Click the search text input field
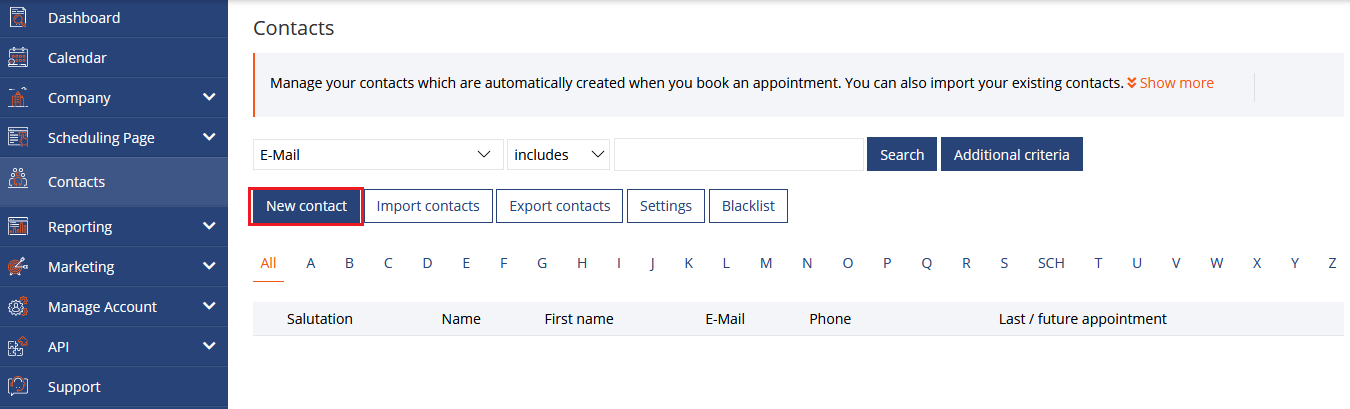Image resolution: width=1350 pixels, height=409 pixels. click(739, 155)
